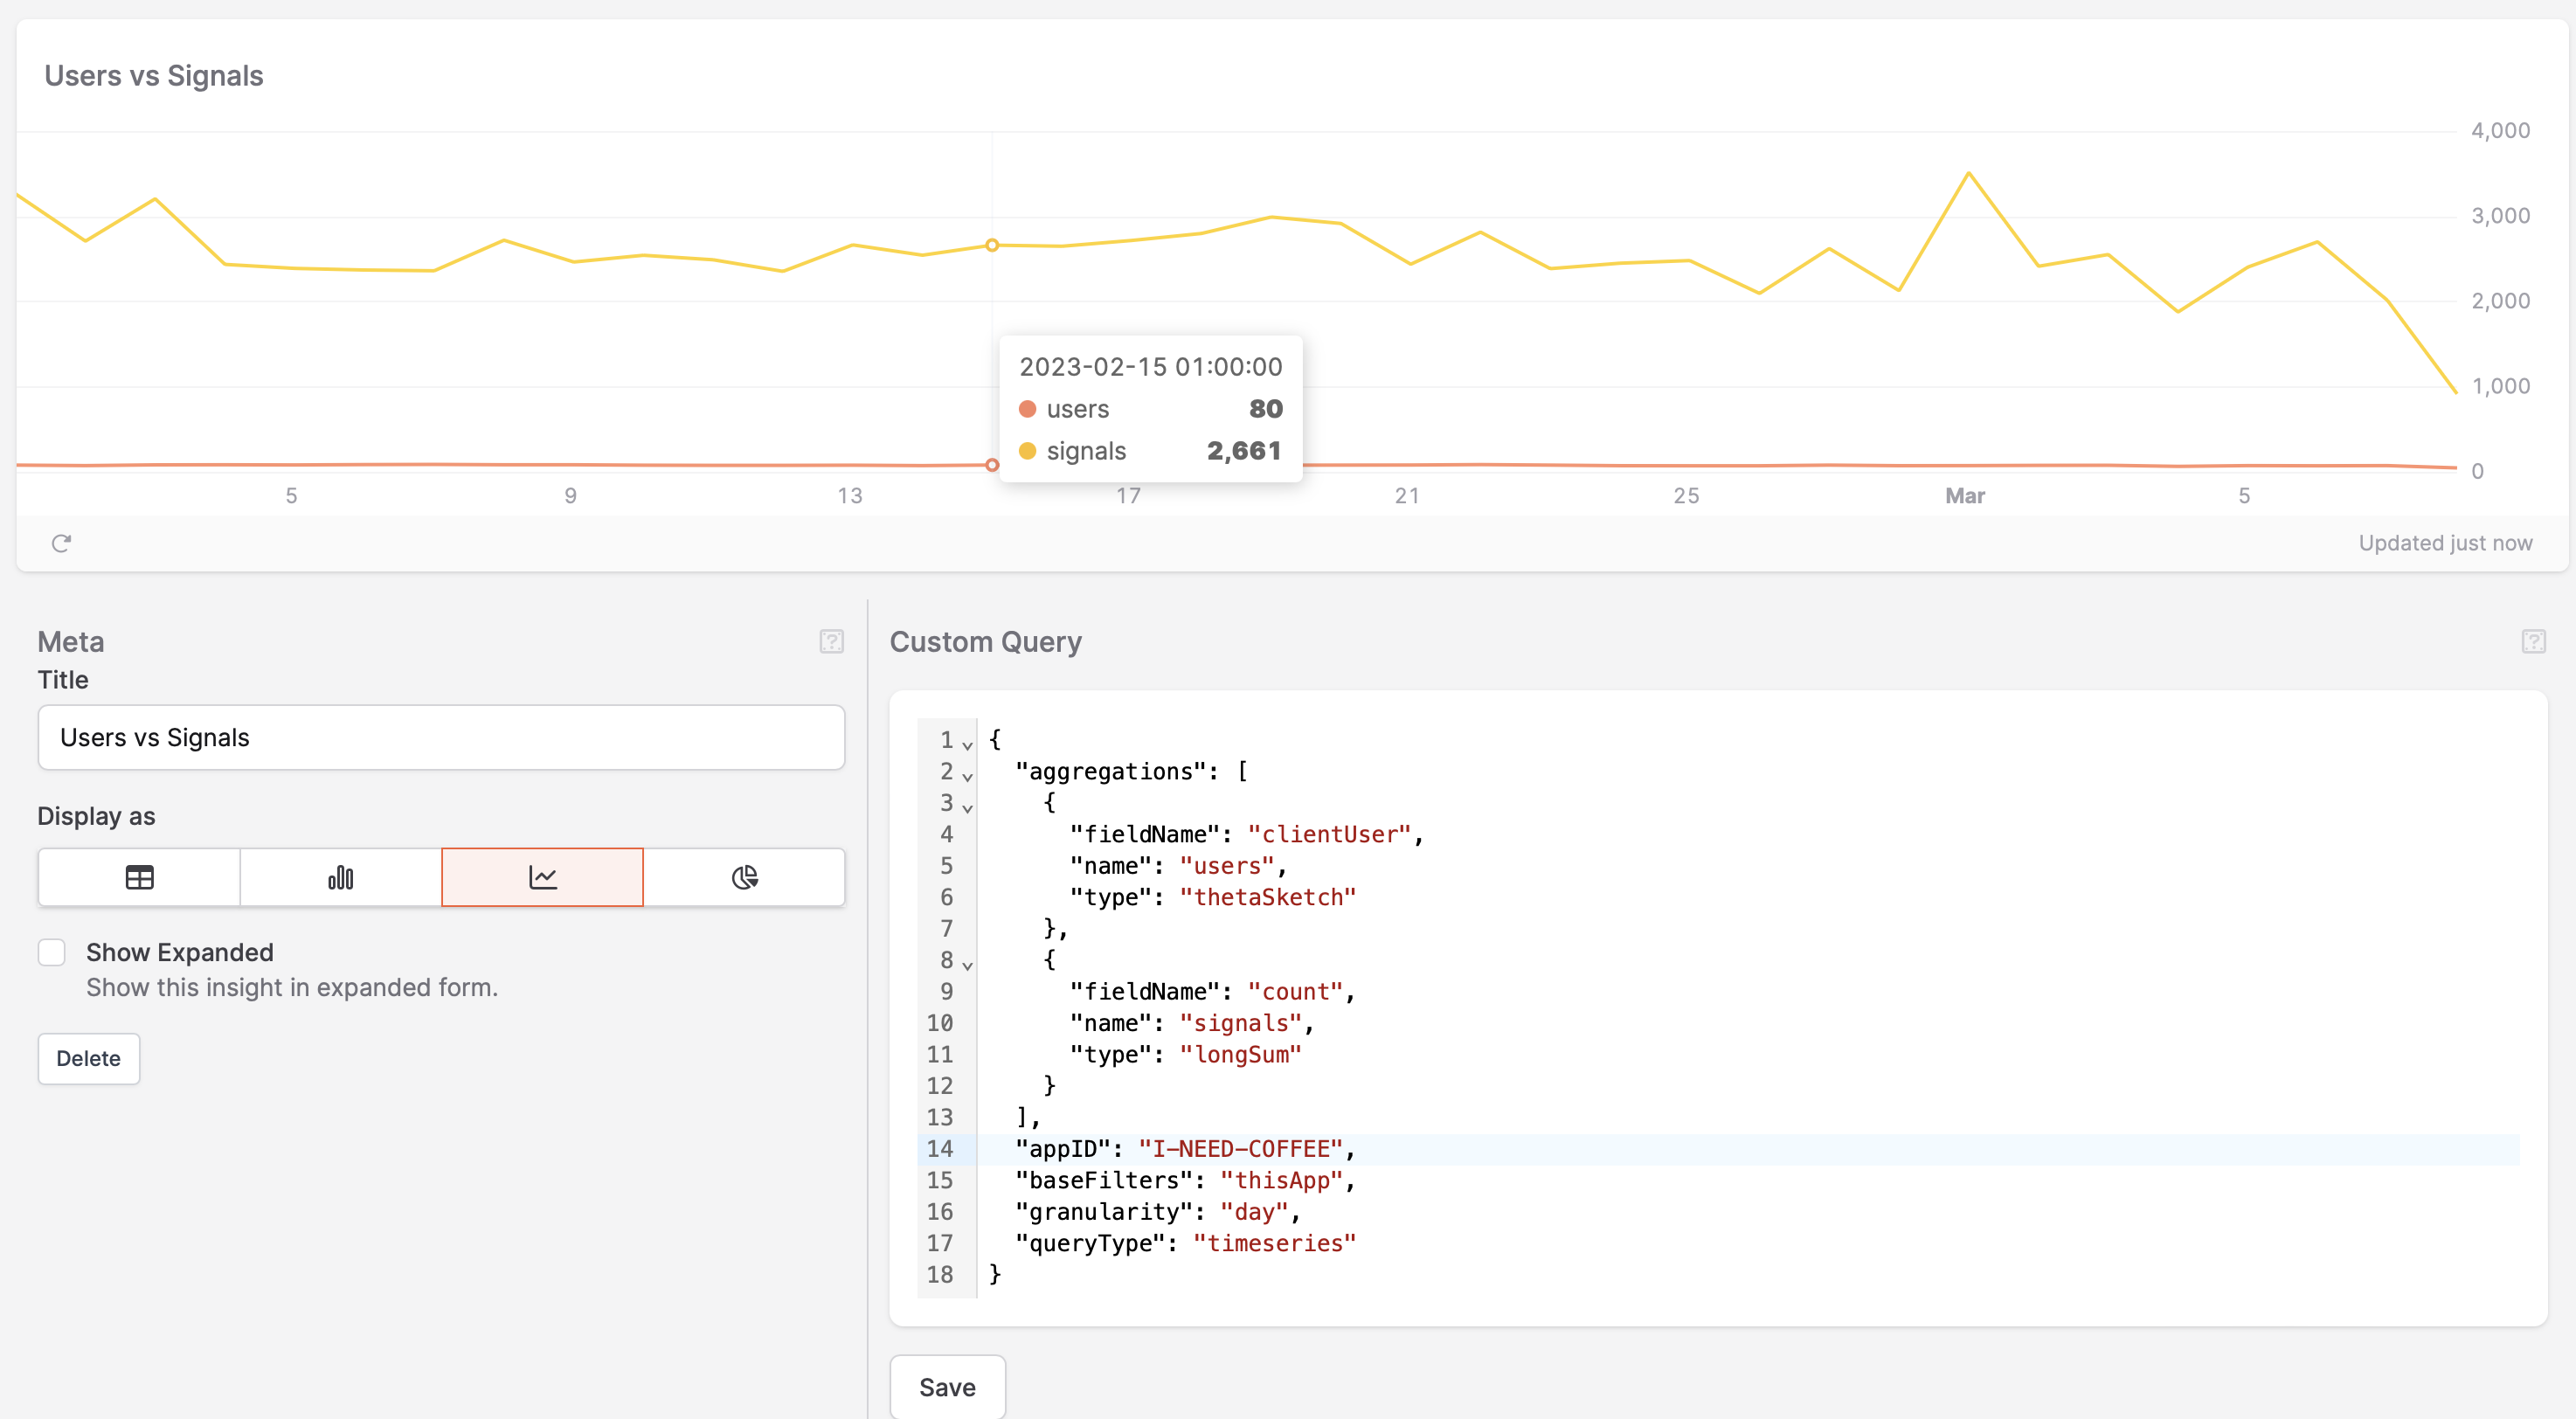The image size is (2576, 1419).
Task: Select line chart display icon
Action: tap(542, 877)
